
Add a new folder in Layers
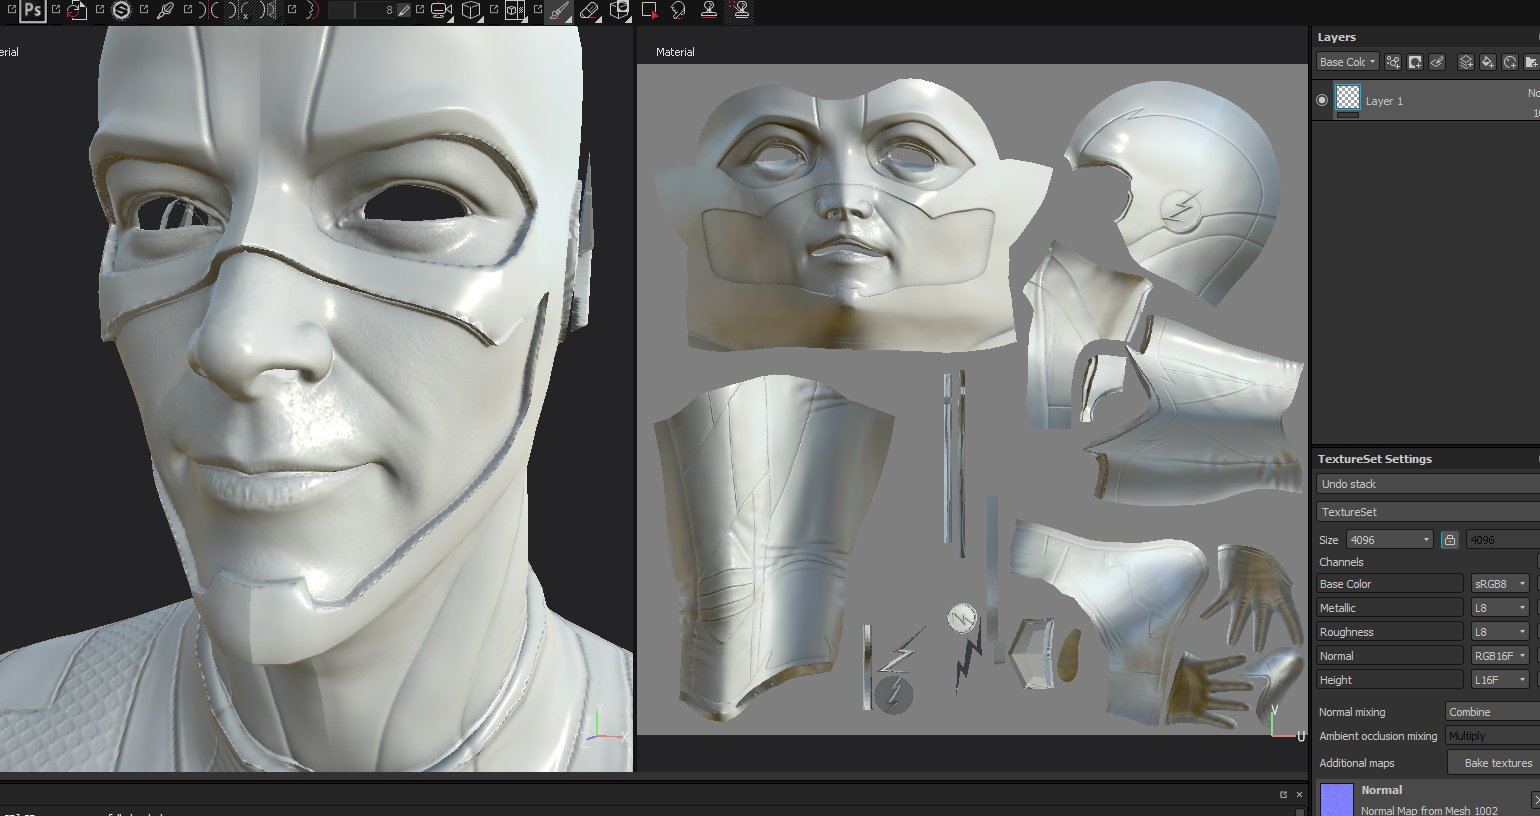coord(1531,62)
